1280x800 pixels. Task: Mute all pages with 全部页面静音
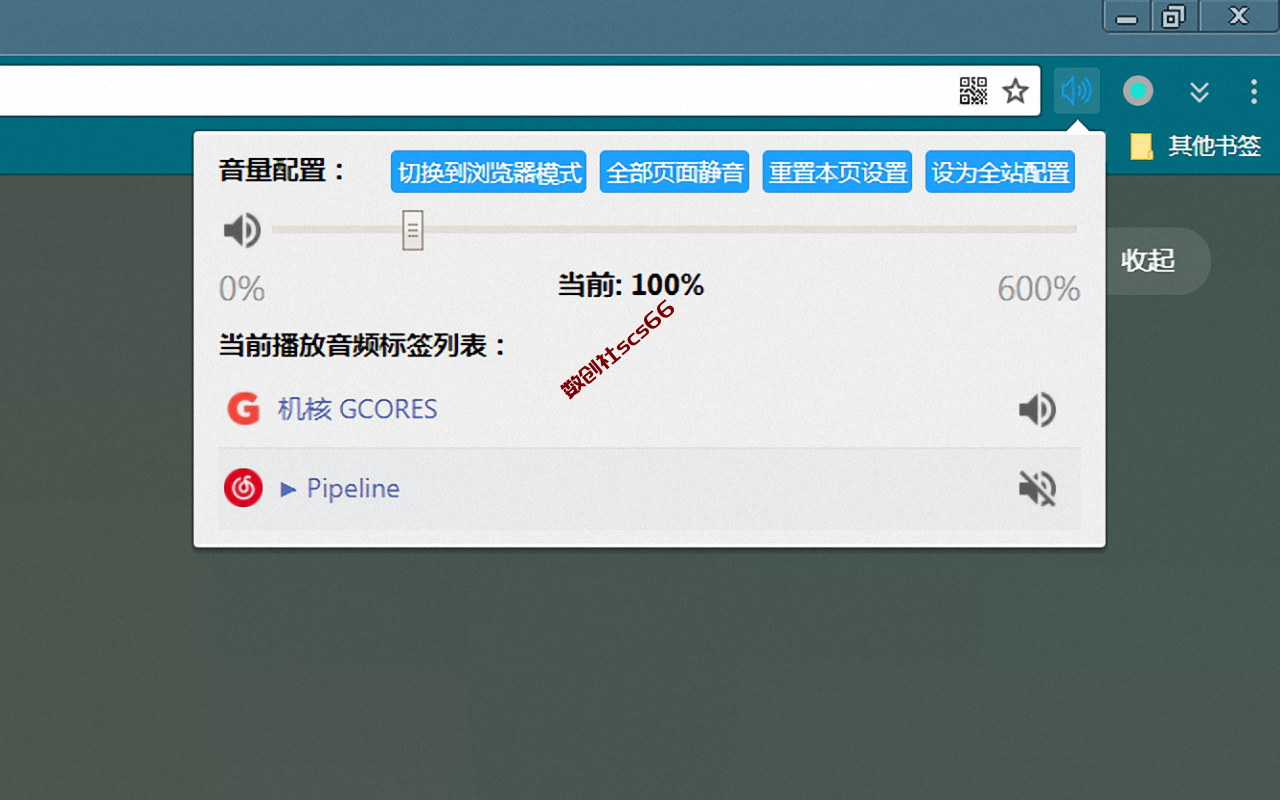[675, 172]
